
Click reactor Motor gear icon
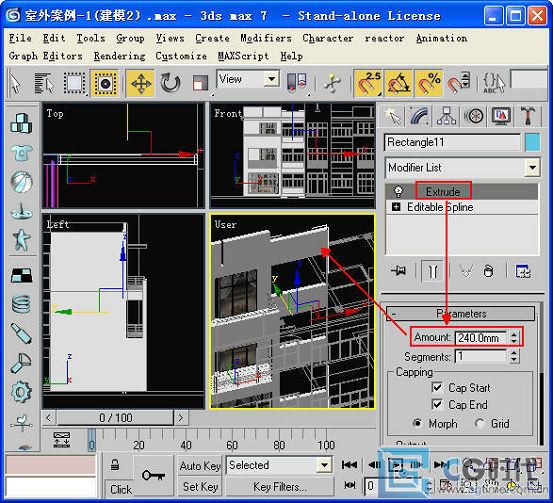(22, 392)
